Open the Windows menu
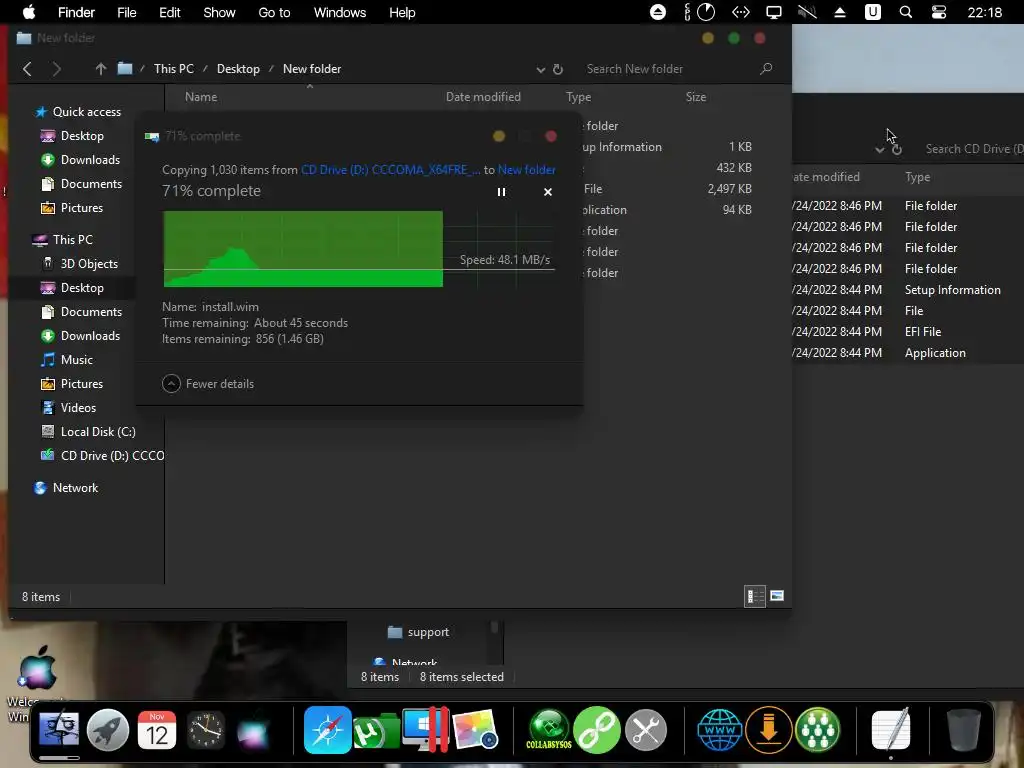Viewport: 1024px width, 768px height. tap(340, 12)
